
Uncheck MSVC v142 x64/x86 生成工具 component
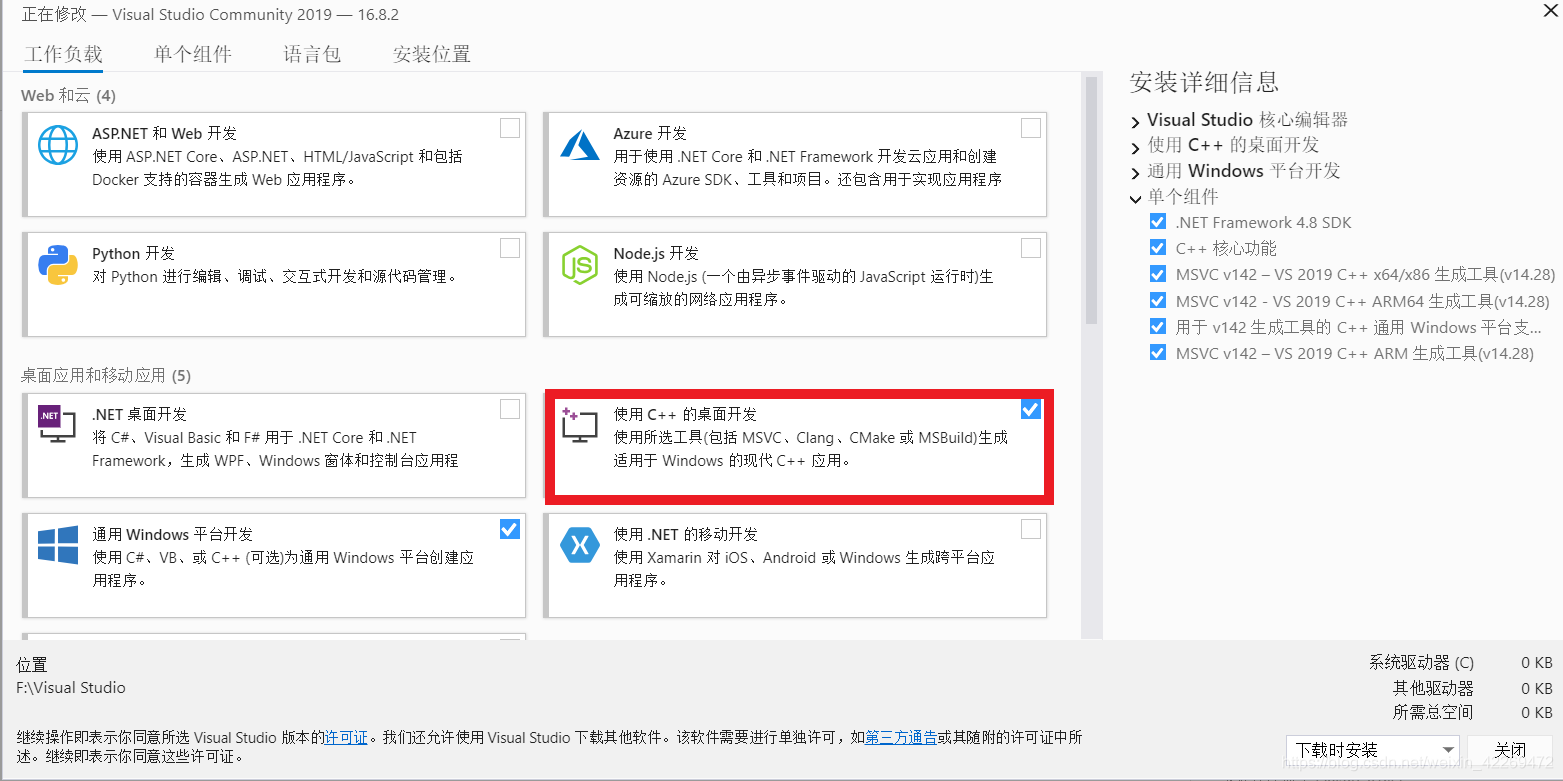click(x=1158, y=274)
